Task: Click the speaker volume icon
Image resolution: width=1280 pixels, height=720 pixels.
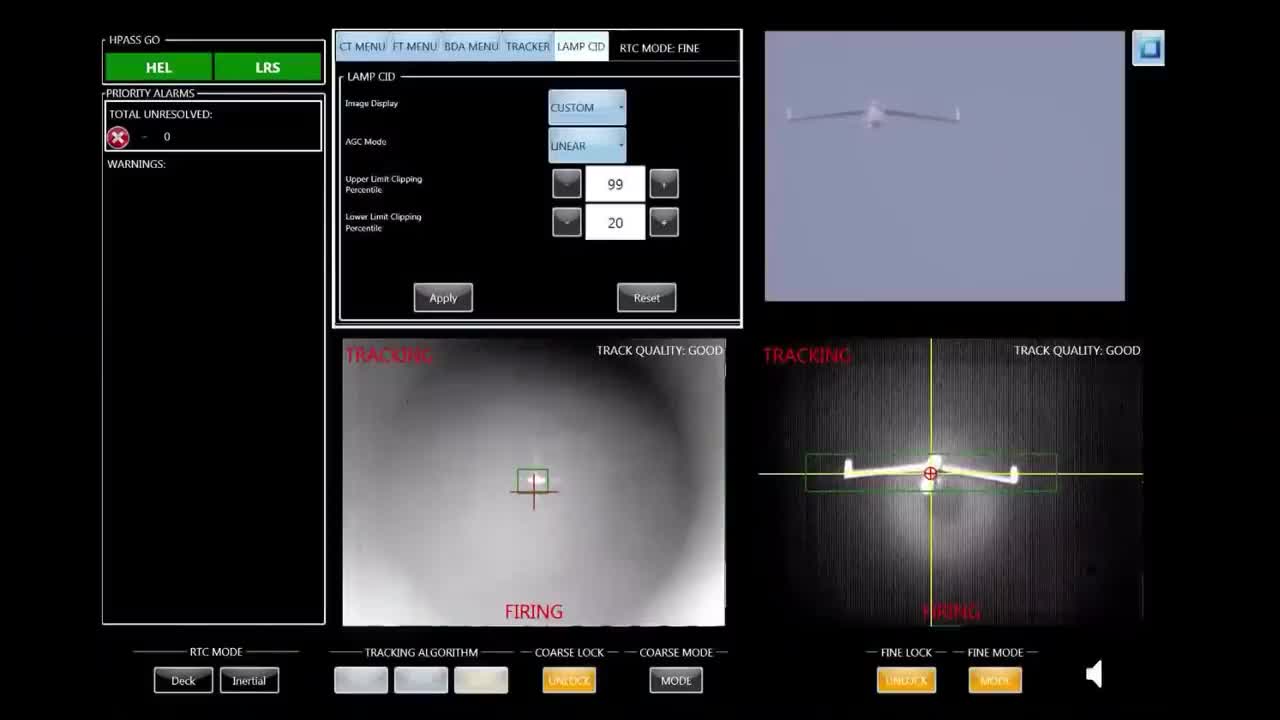Action: (1095, 674)
